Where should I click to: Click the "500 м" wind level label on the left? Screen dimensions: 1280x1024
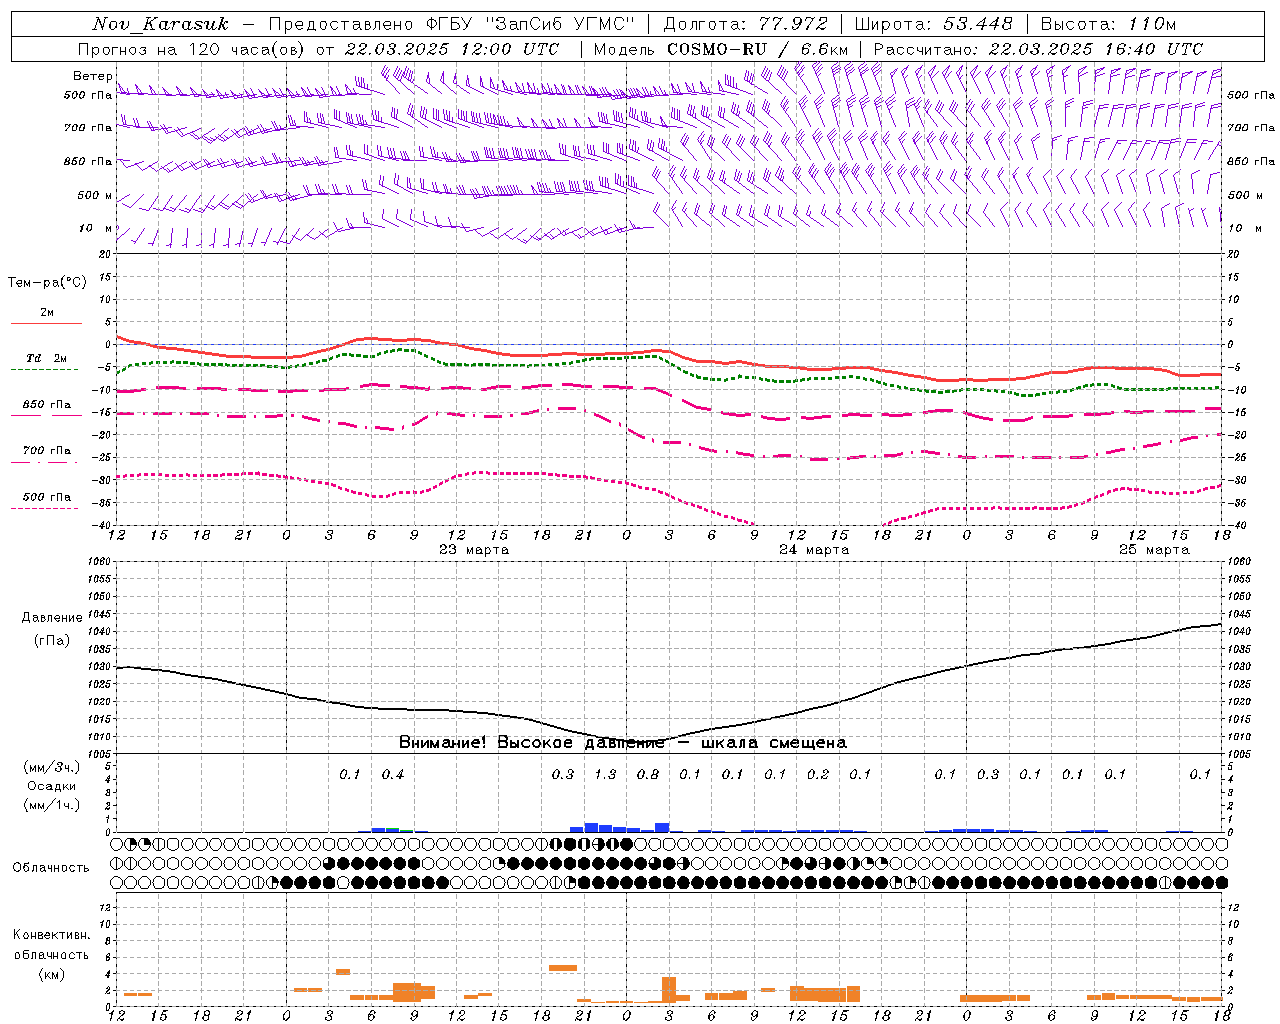pos(95,195)
